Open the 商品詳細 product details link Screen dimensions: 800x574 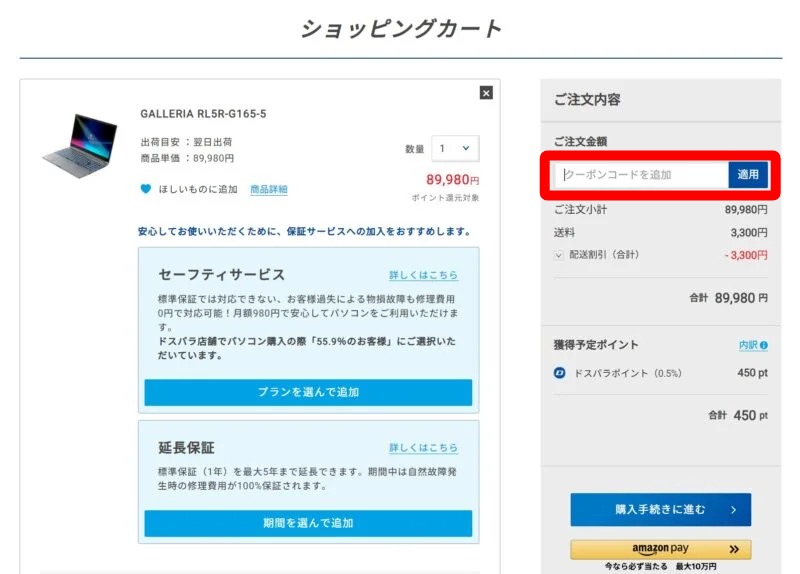click(269, 189)
